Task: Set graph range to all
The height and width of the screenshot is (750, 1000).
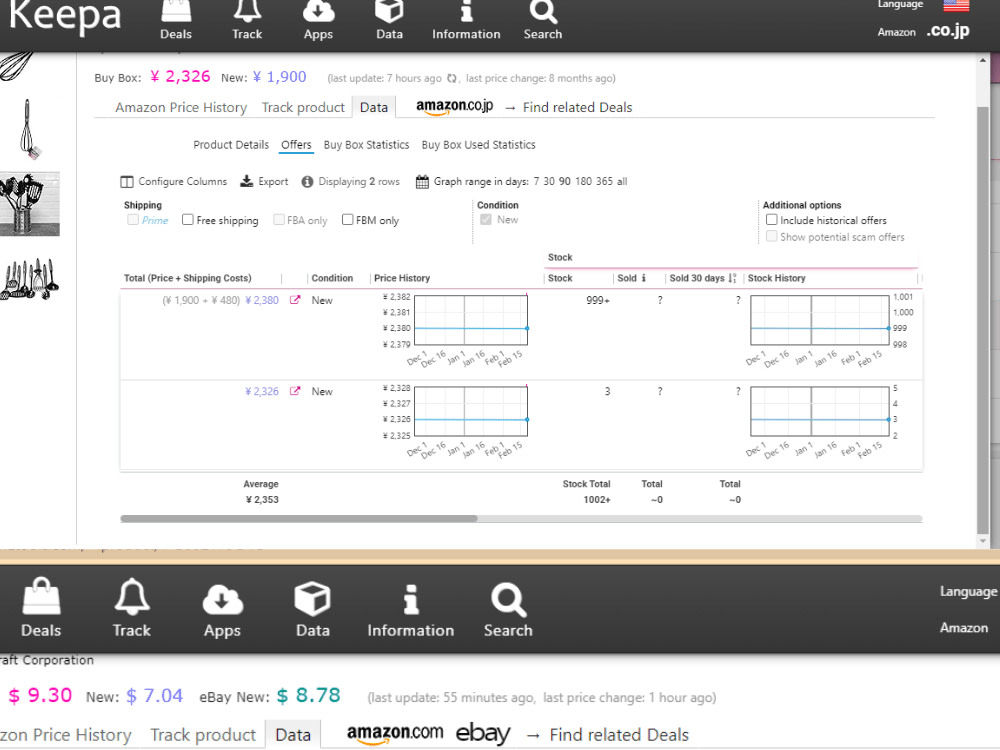Action: coord(622,181)
